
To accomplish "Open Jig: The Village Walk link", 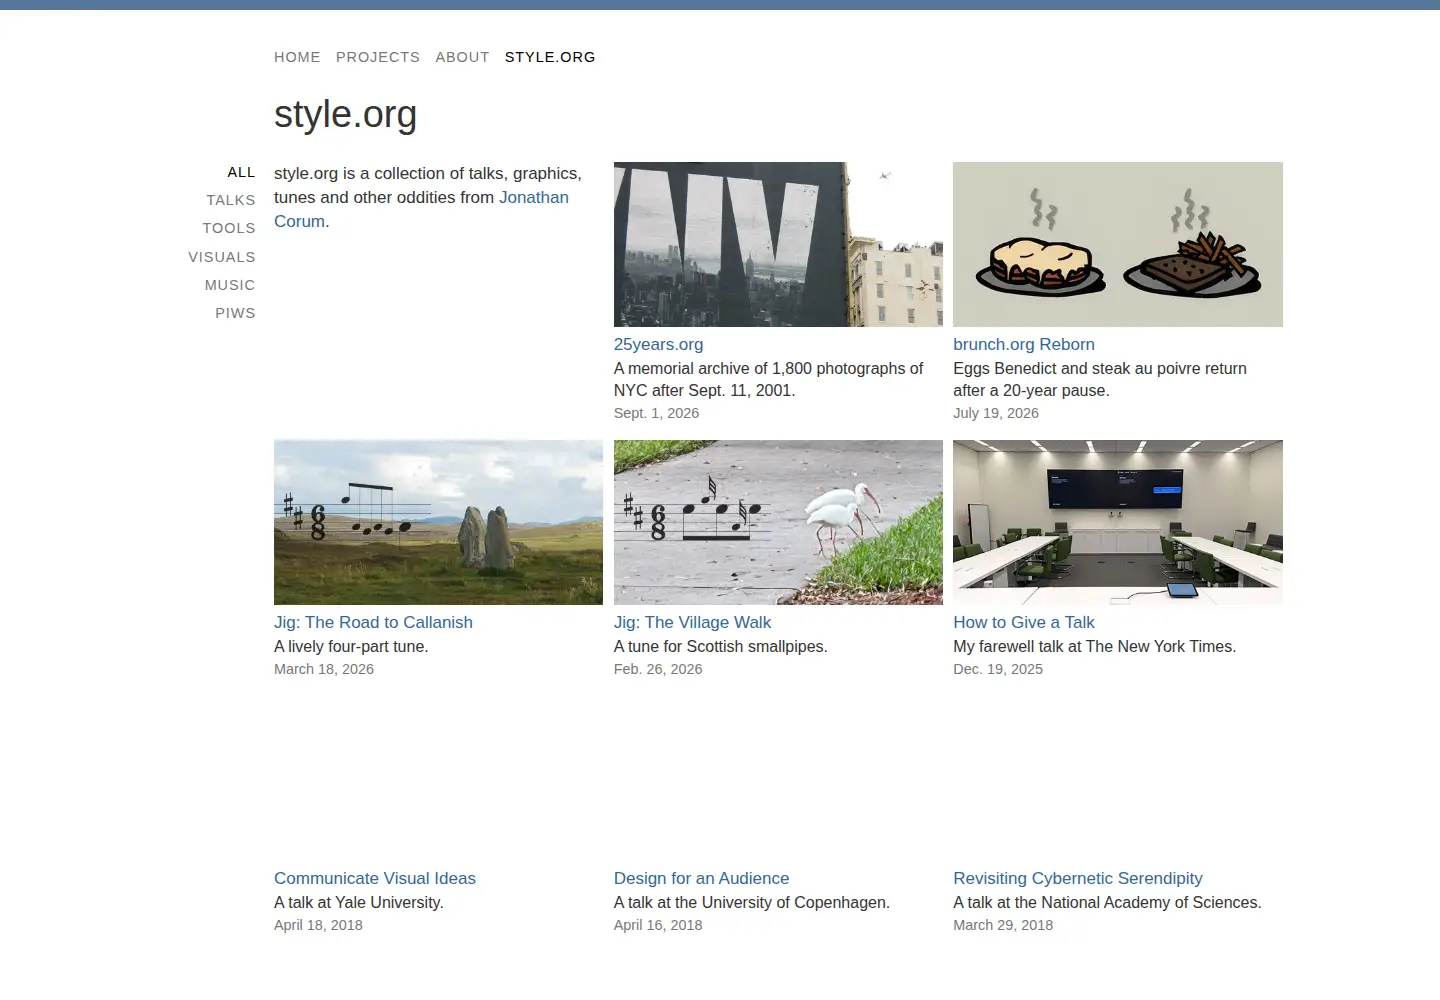I will 692,622.
